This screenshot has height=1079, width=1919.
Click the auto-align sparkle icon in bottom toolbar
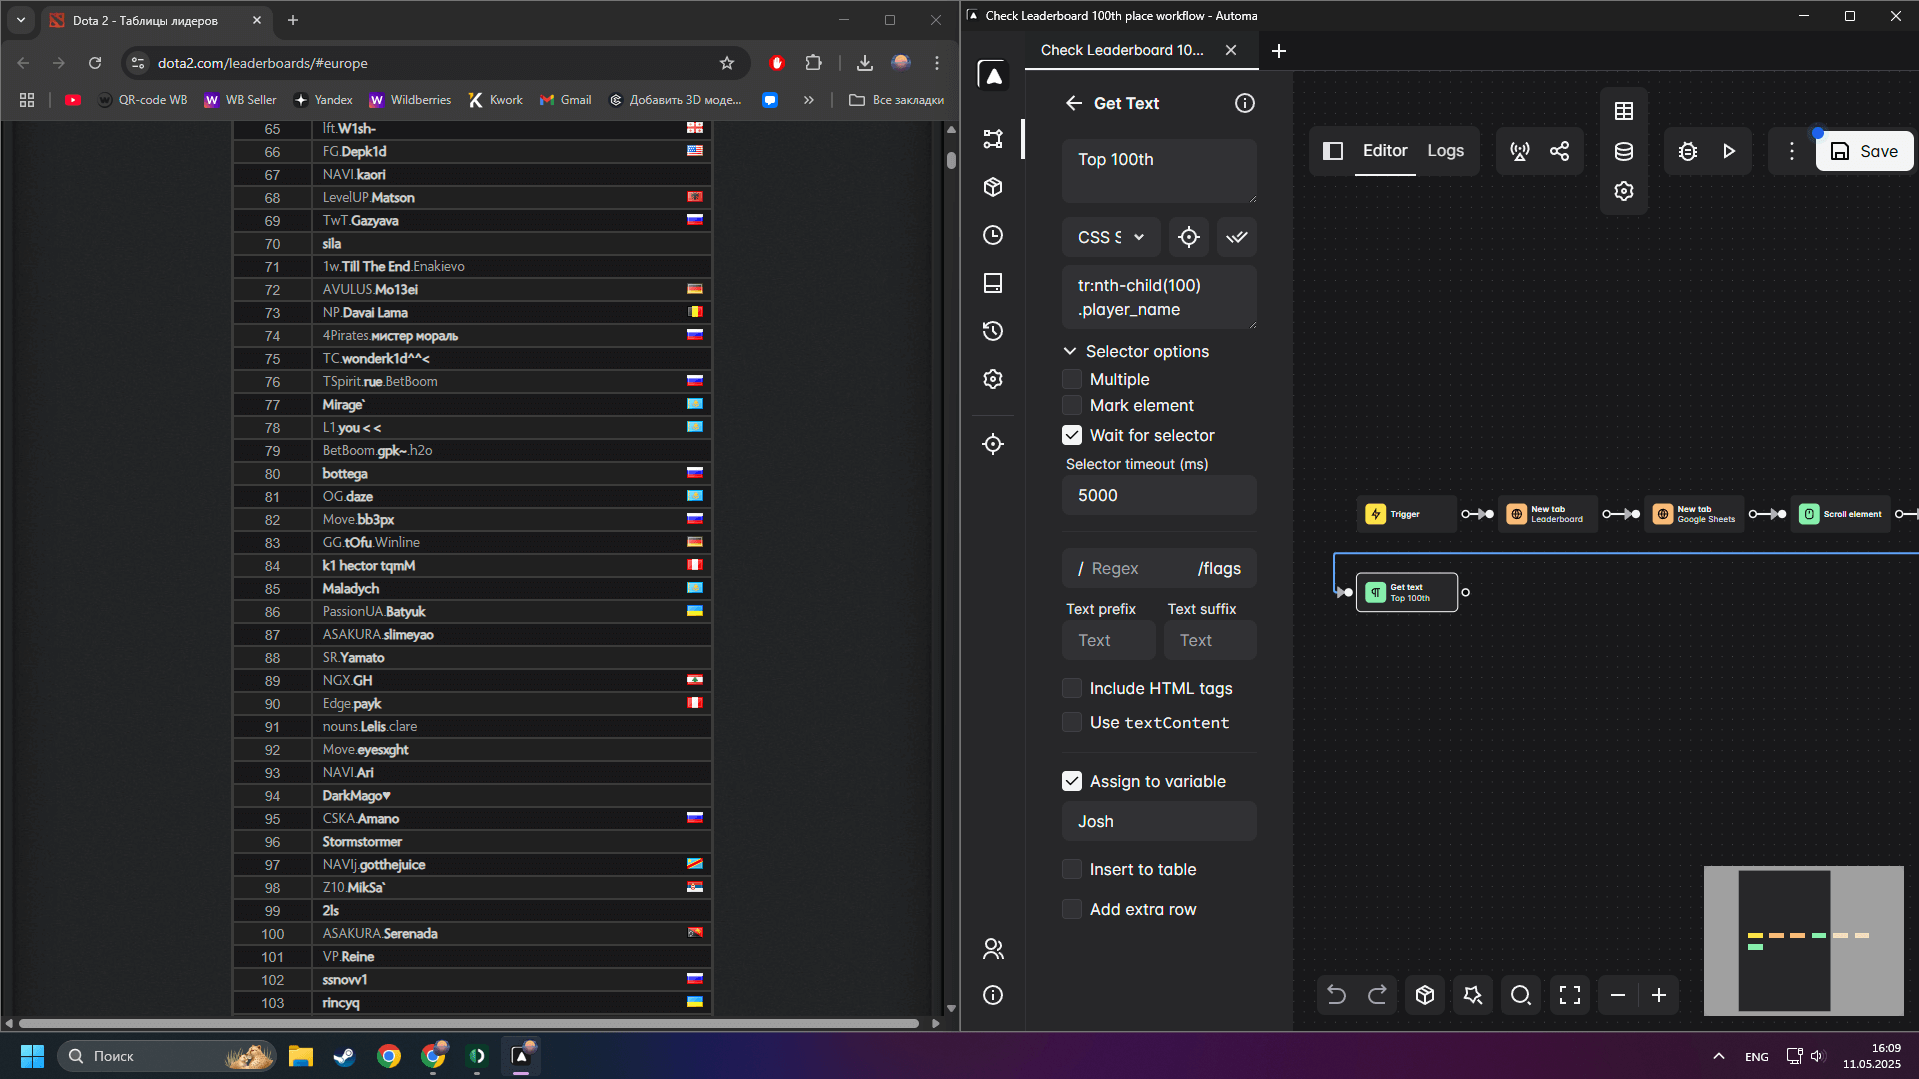1473,995
